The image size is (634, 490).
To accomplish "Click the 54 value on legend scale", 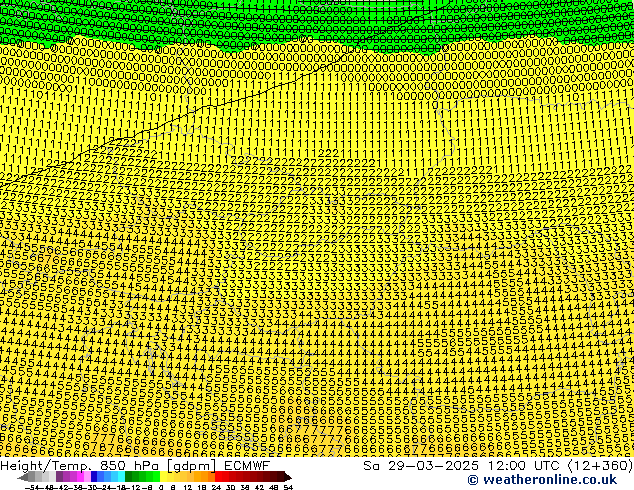I will click(x=288, y=486).
